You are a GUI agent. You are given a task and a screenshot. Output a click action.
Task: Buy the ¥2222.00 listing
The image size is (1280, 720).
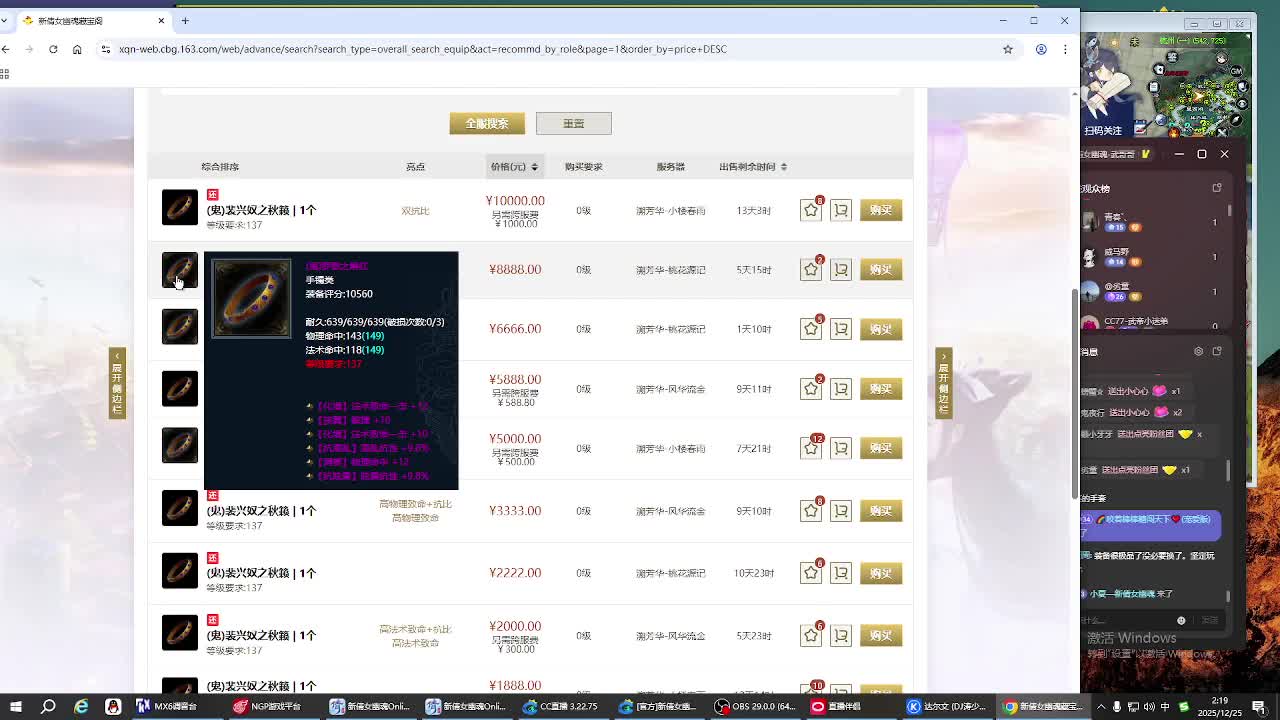point(880,573)
